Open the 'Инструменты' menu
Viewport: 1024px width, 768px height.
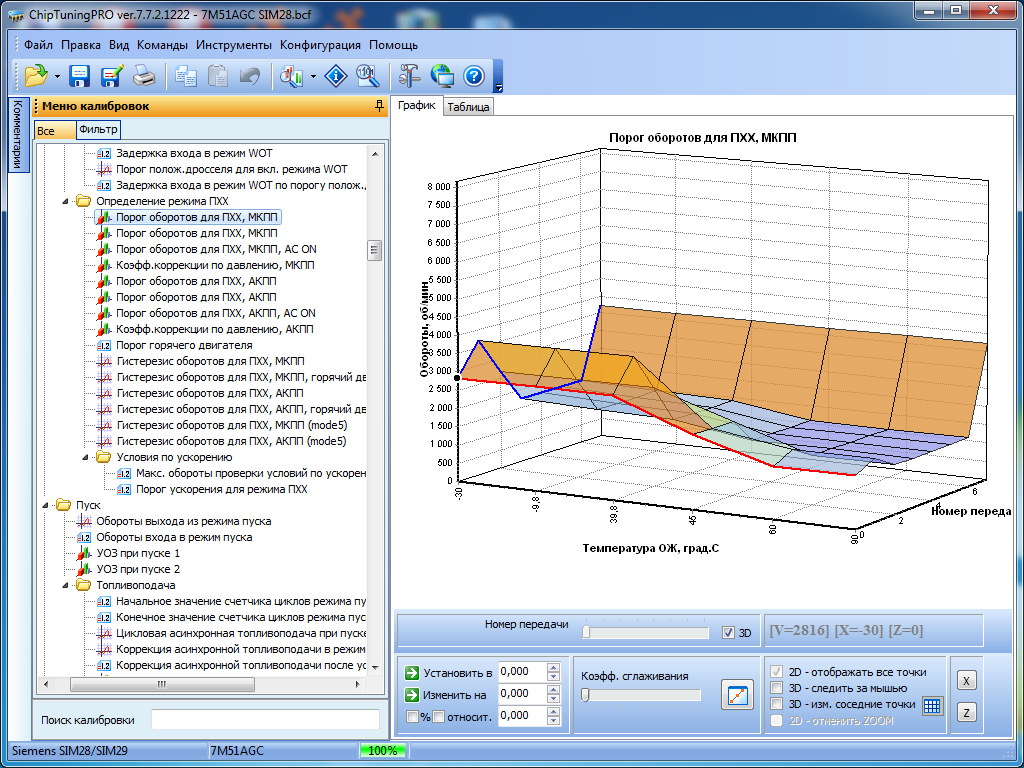(x=234, y=45)
